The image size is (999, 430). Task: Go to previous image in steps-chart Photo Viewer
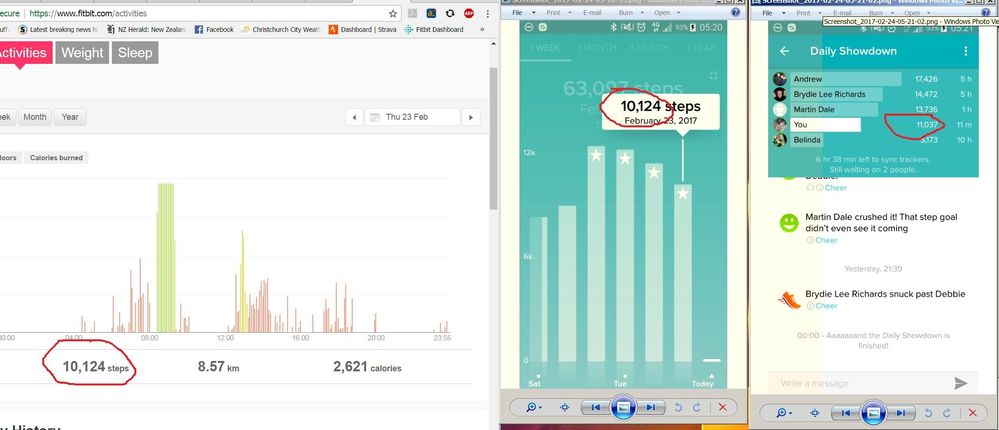596,408
